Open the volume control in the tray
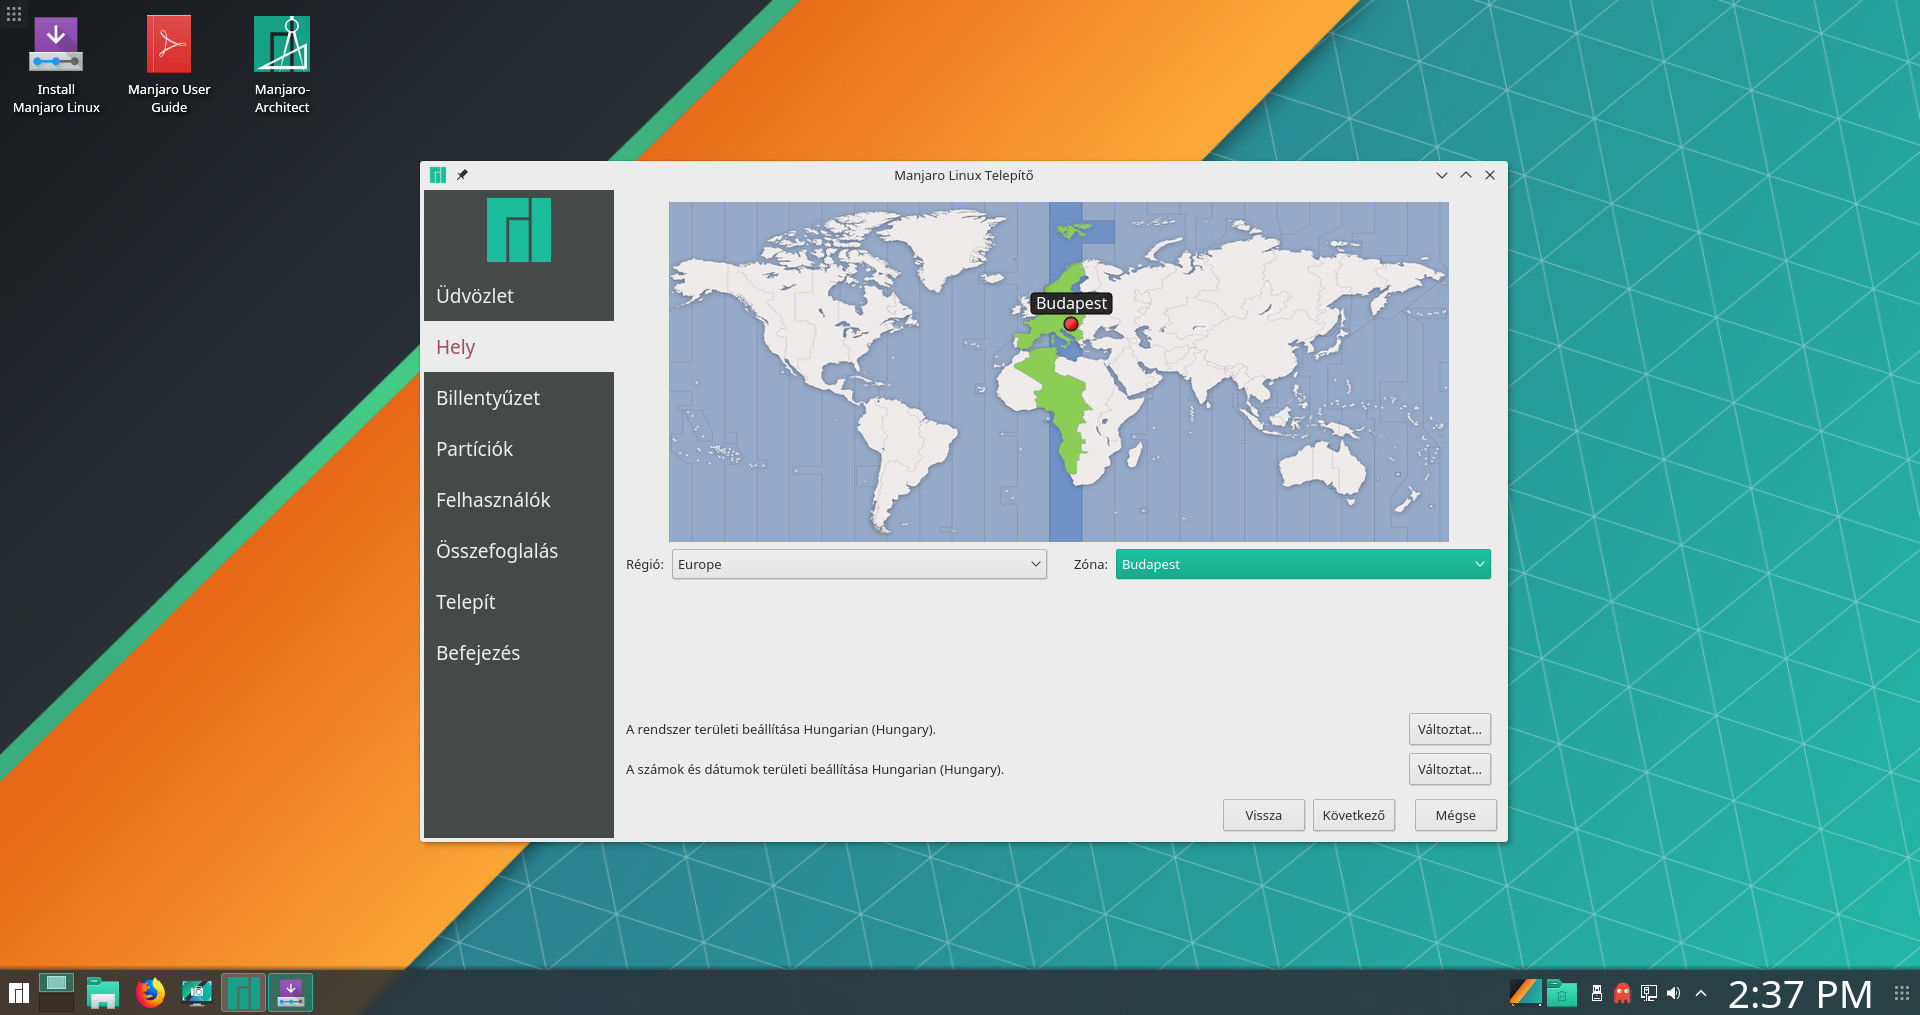Viewport: 1920px width, 1015px height. 1674,993
